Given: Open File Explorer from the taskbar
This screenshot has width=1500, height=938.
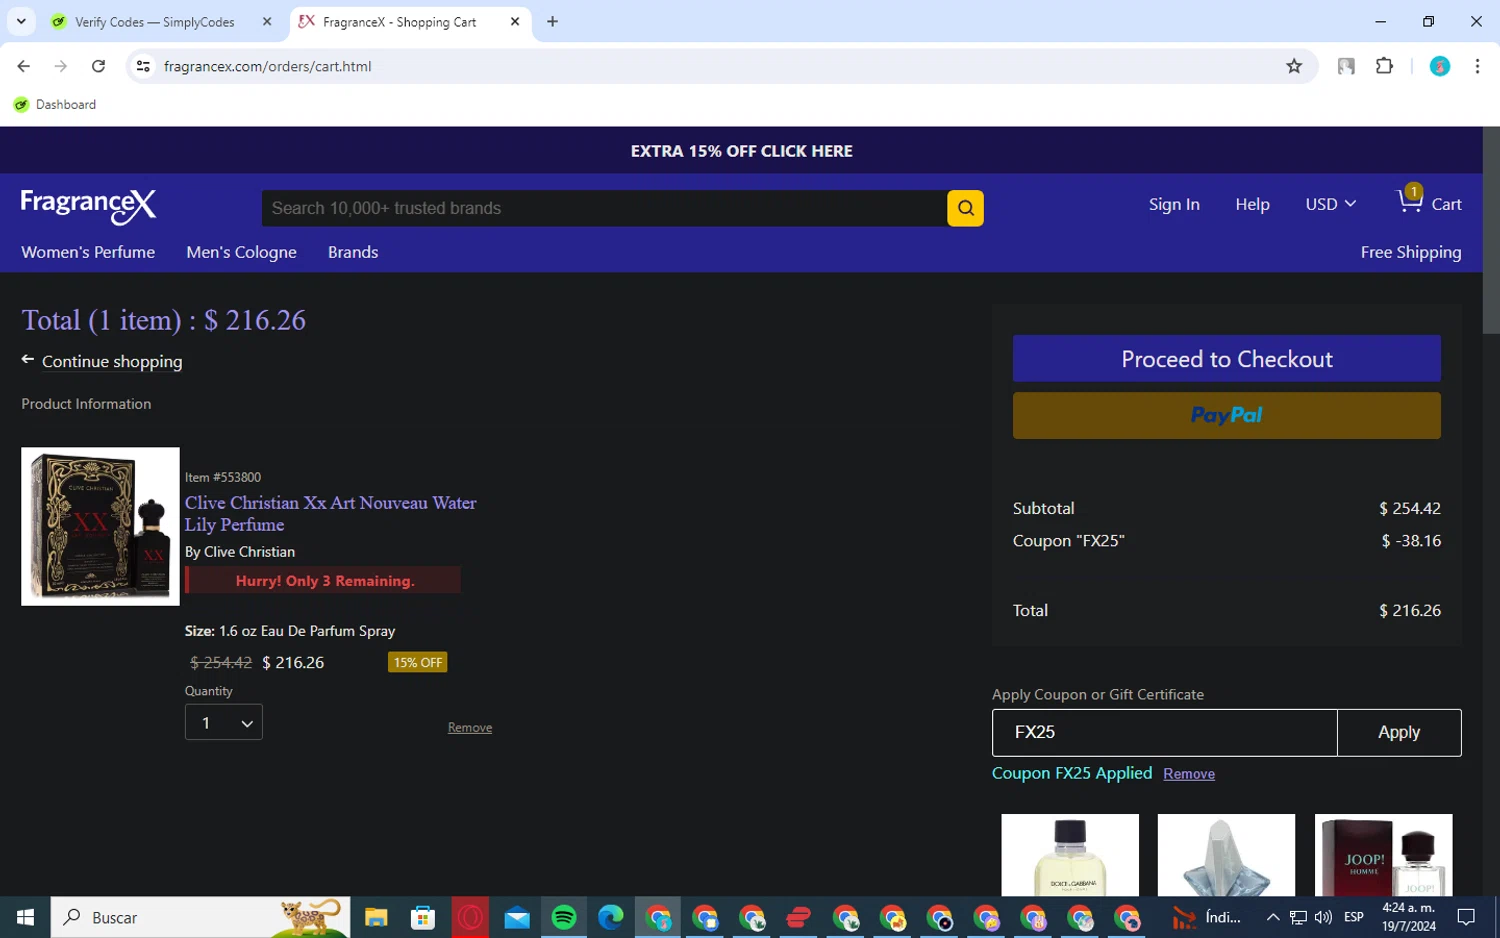Looking at the screenshot, I should [x=376, y=917].
